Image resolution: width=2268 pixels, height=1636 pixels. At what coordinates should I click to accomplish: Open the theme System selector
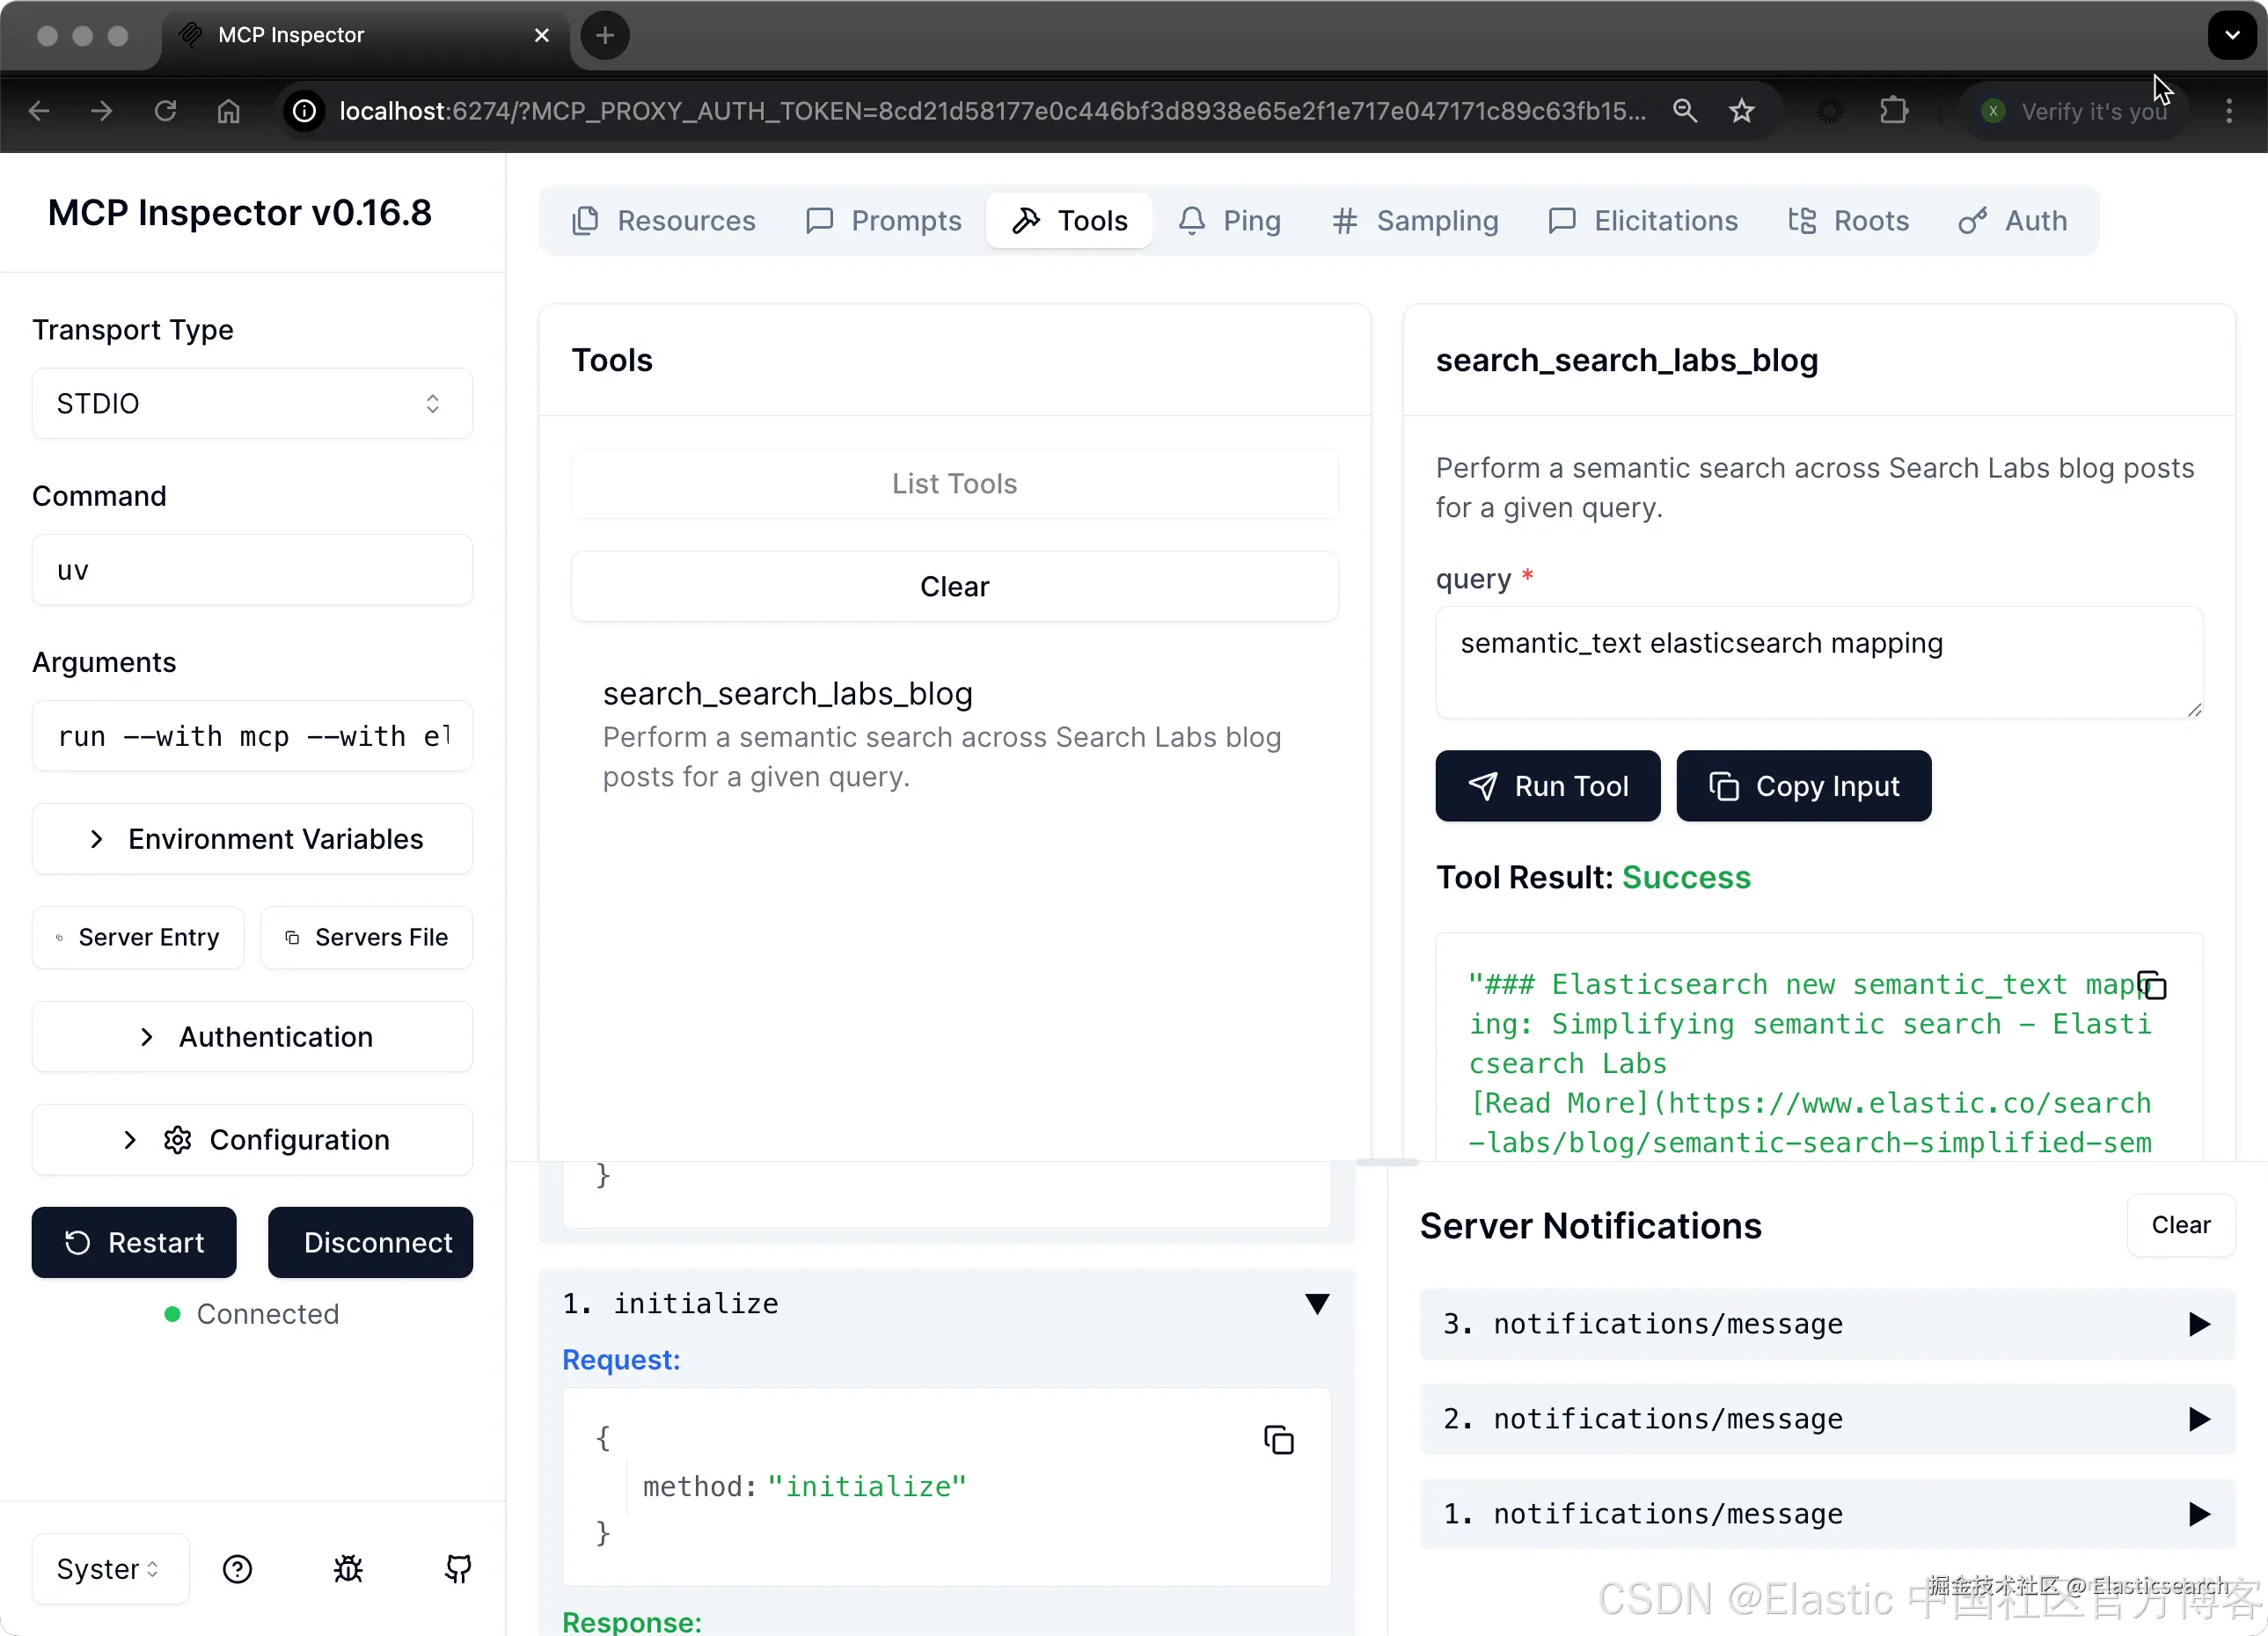pyautogui.click(x=108, y=1568)
